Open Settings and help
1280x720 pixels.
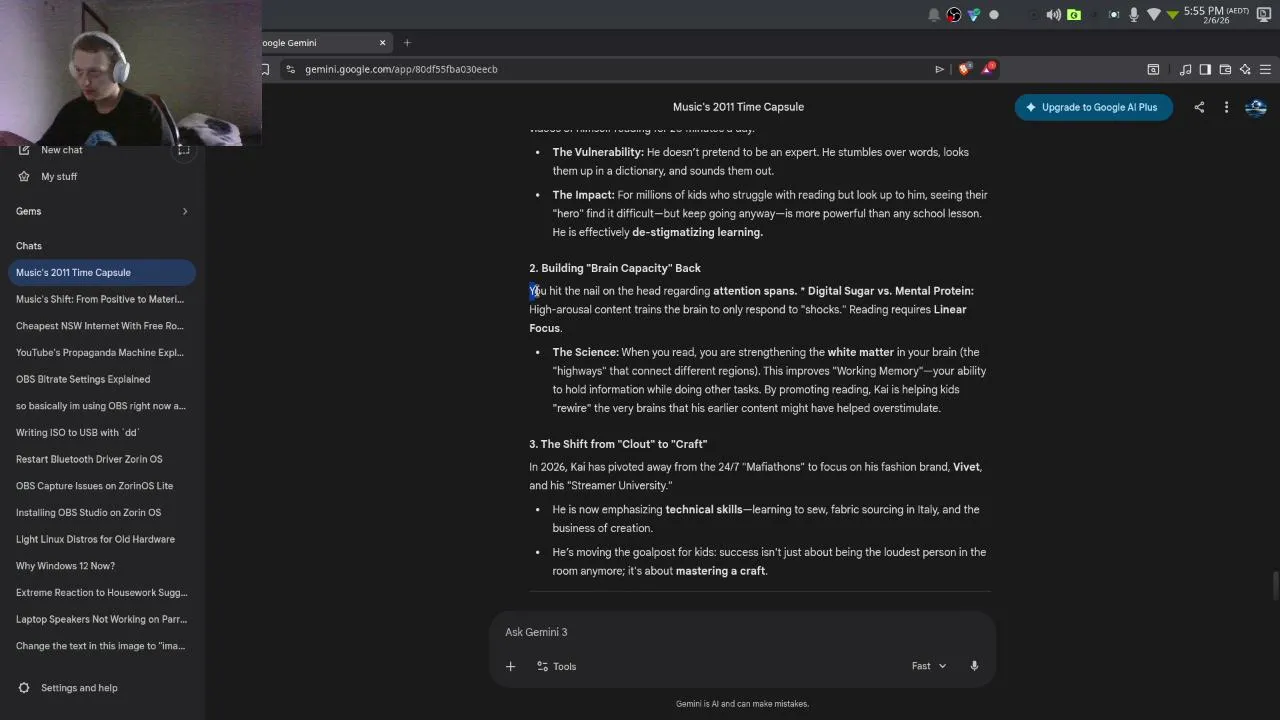pyautogui.click(x=79, y=688)
